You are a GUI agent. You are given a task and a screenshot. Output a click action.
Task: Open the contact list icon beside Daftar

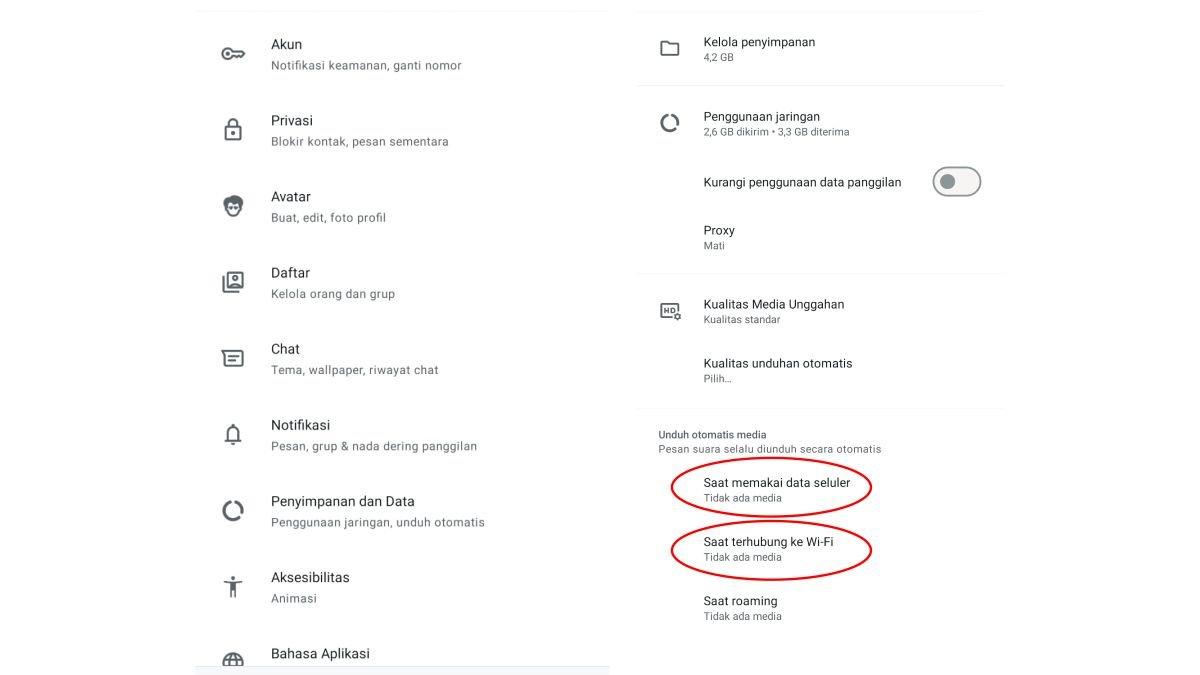233,281
